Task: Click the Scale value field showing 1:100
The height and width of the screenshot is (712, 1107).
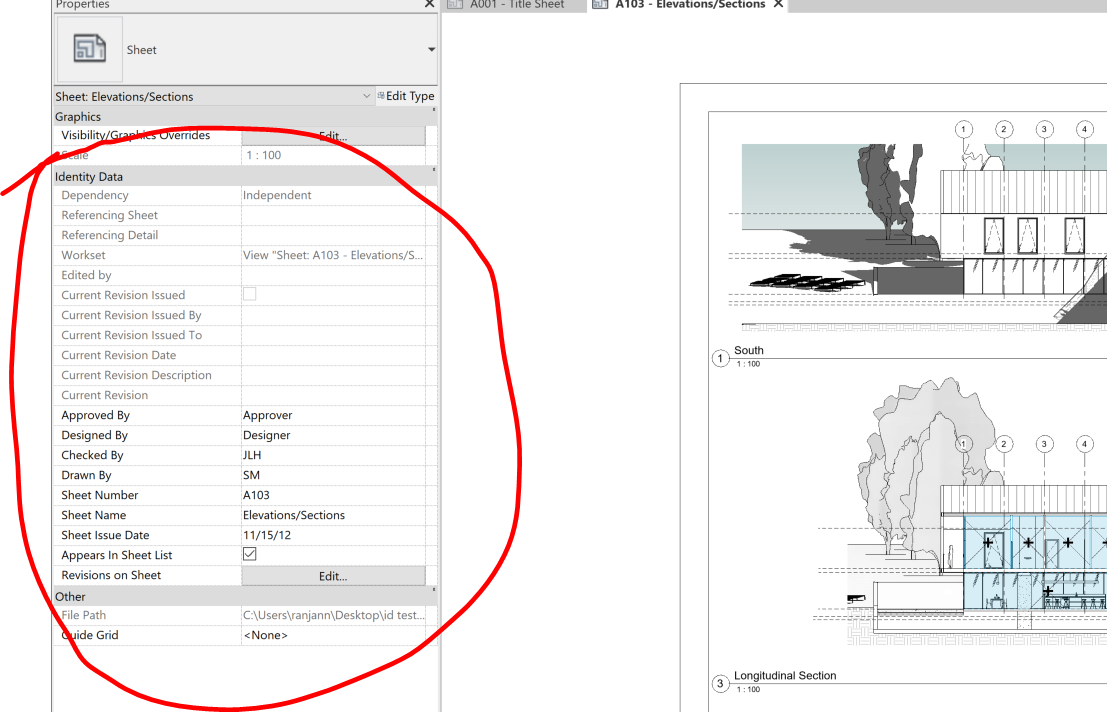Action: pos(333,155)
